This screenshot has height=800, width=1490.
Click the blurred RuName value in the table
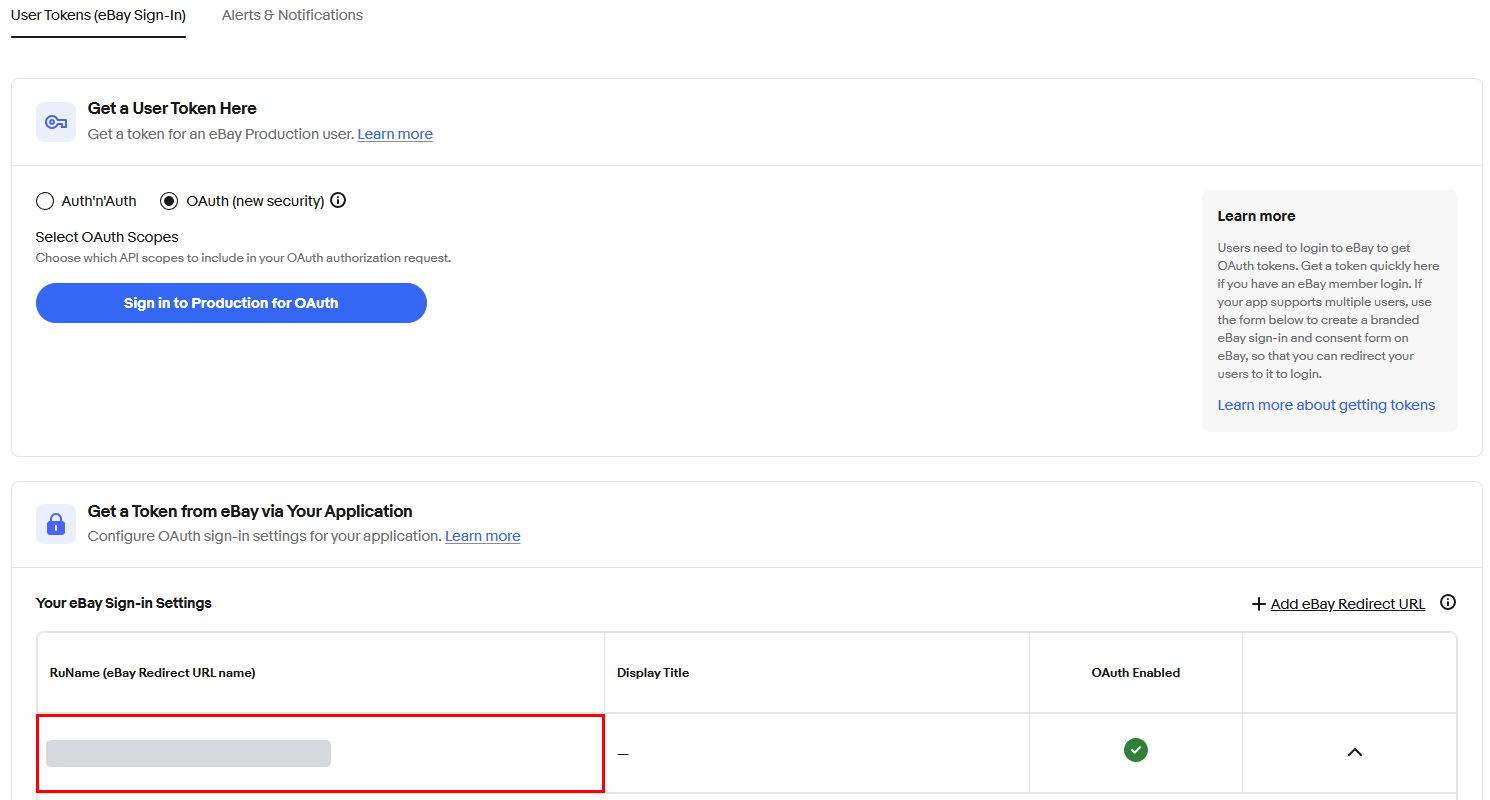(x=188, y=754)
